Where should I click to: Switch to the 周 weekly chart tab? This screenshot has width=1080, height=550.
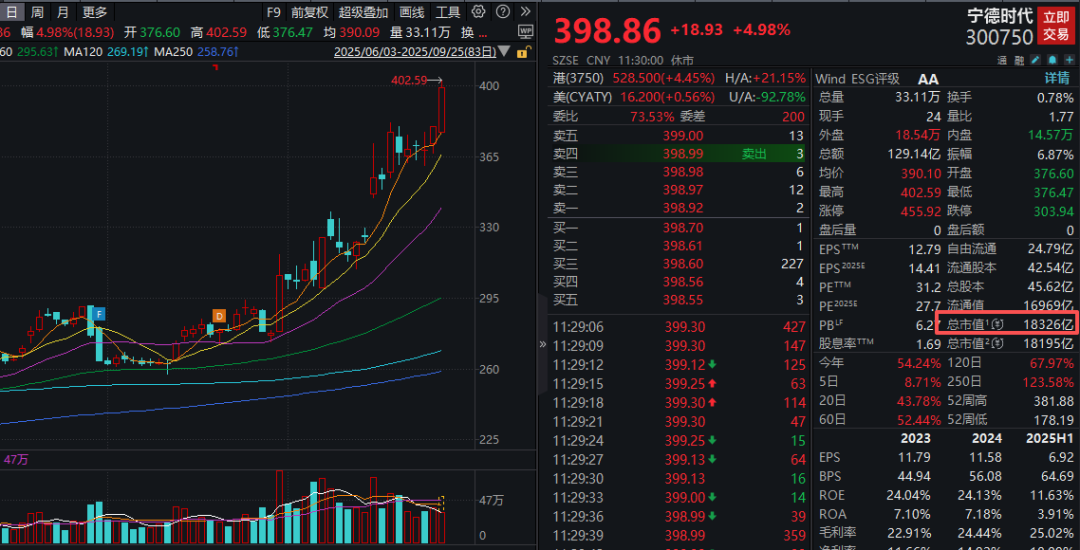(x=37, y=12)
